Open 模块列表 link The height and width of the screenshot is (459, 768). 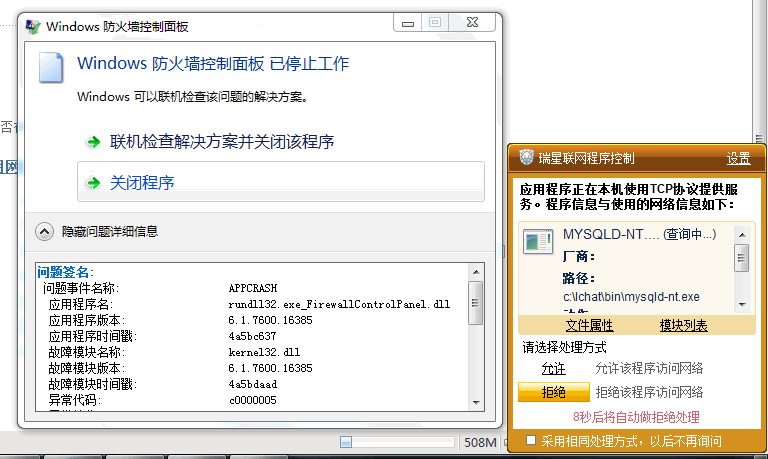click(x=683, y=325)
